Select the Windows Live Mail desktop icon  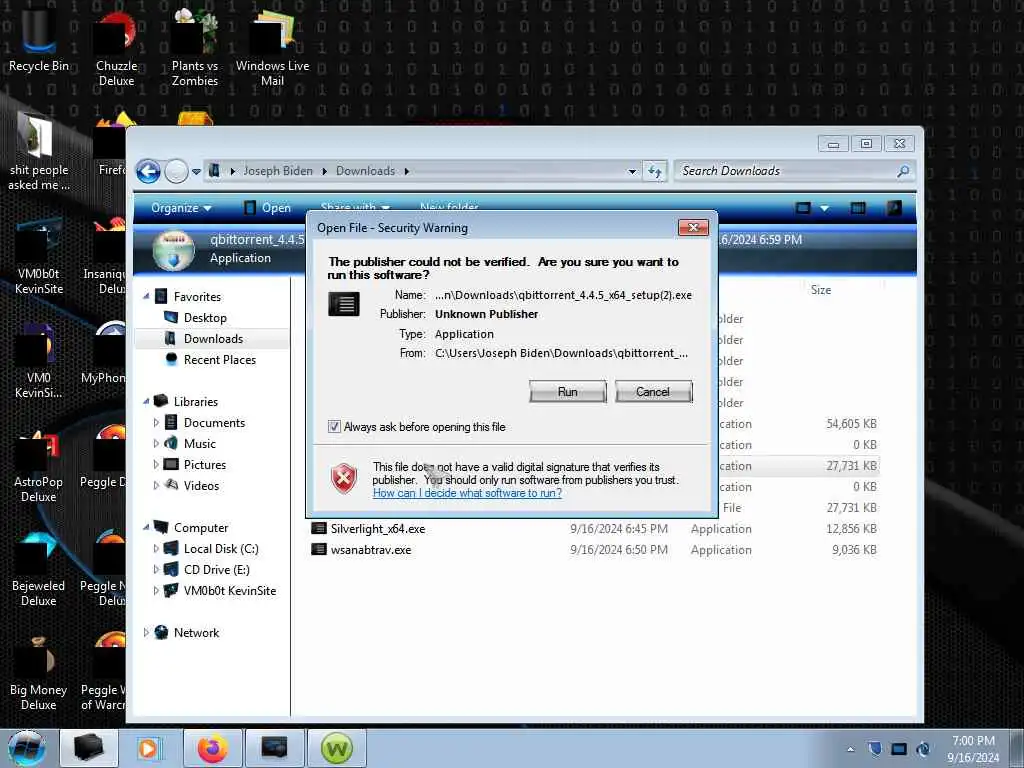click(272, 49)
